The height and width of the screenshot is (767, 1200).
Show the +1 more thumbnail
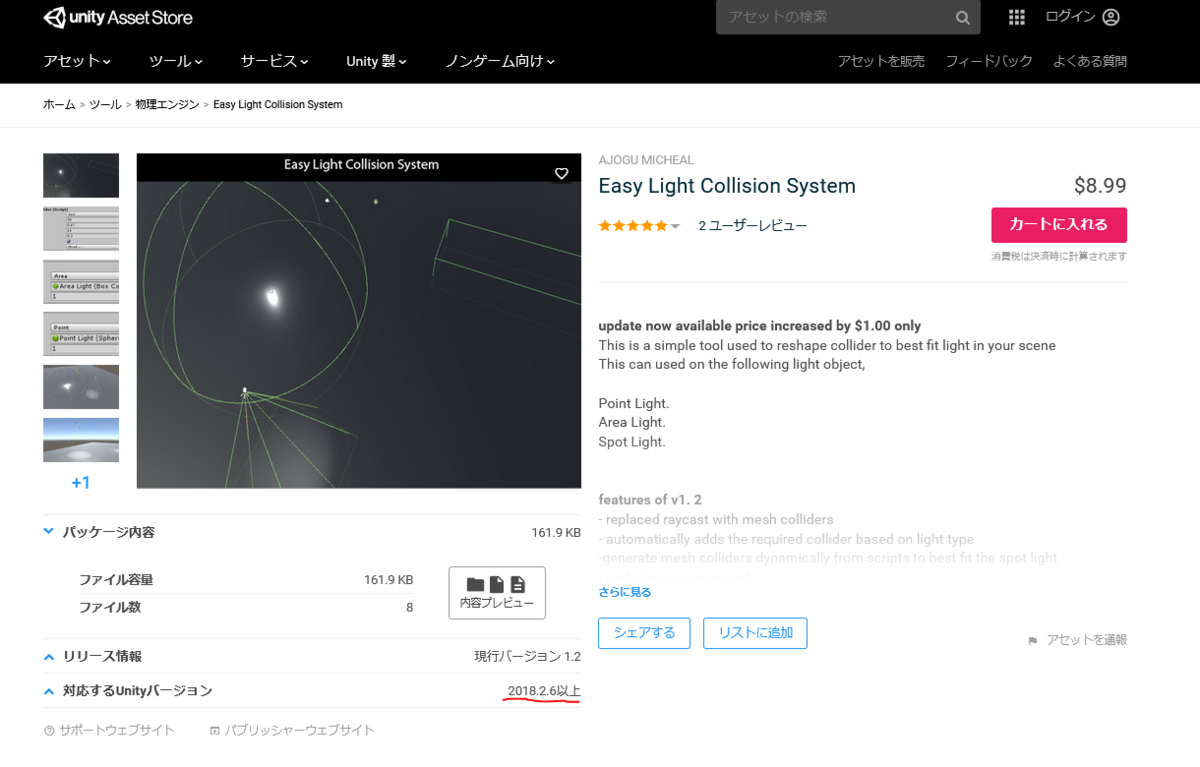pyautogui.click(x=81, y=483)
